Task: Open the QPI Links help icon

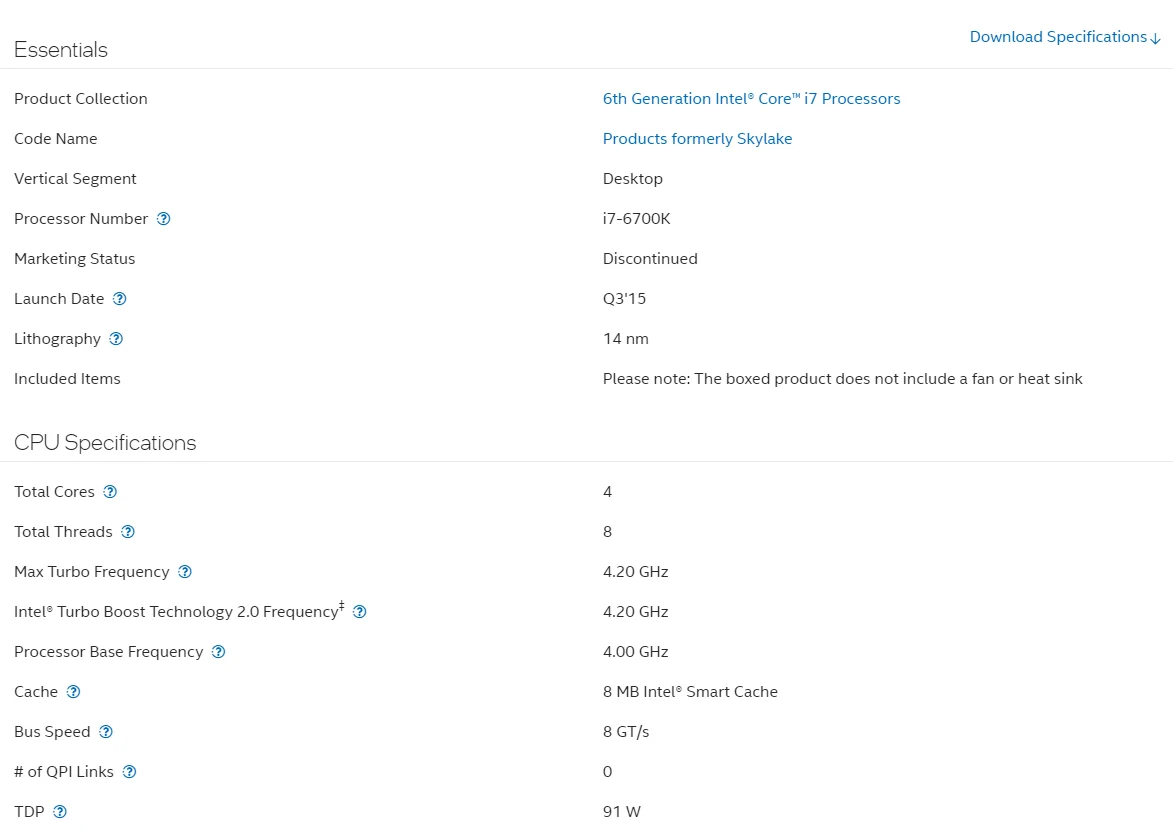Action: 129,772
